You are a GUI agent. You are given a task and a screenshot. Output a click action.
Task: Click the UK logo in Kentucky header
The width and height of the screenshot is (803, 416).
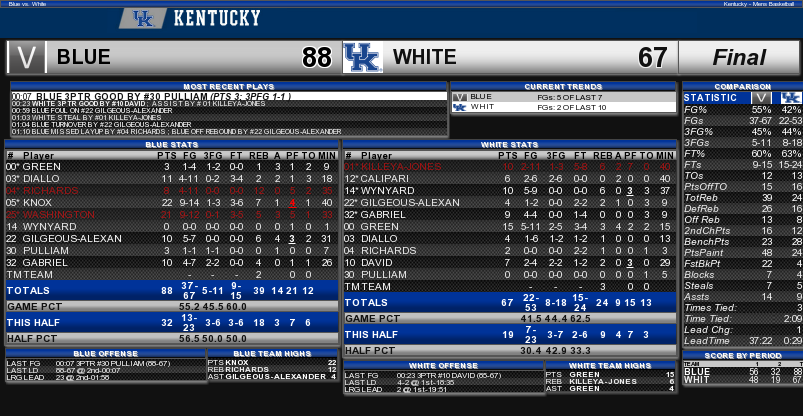click(x=143, y=19)
